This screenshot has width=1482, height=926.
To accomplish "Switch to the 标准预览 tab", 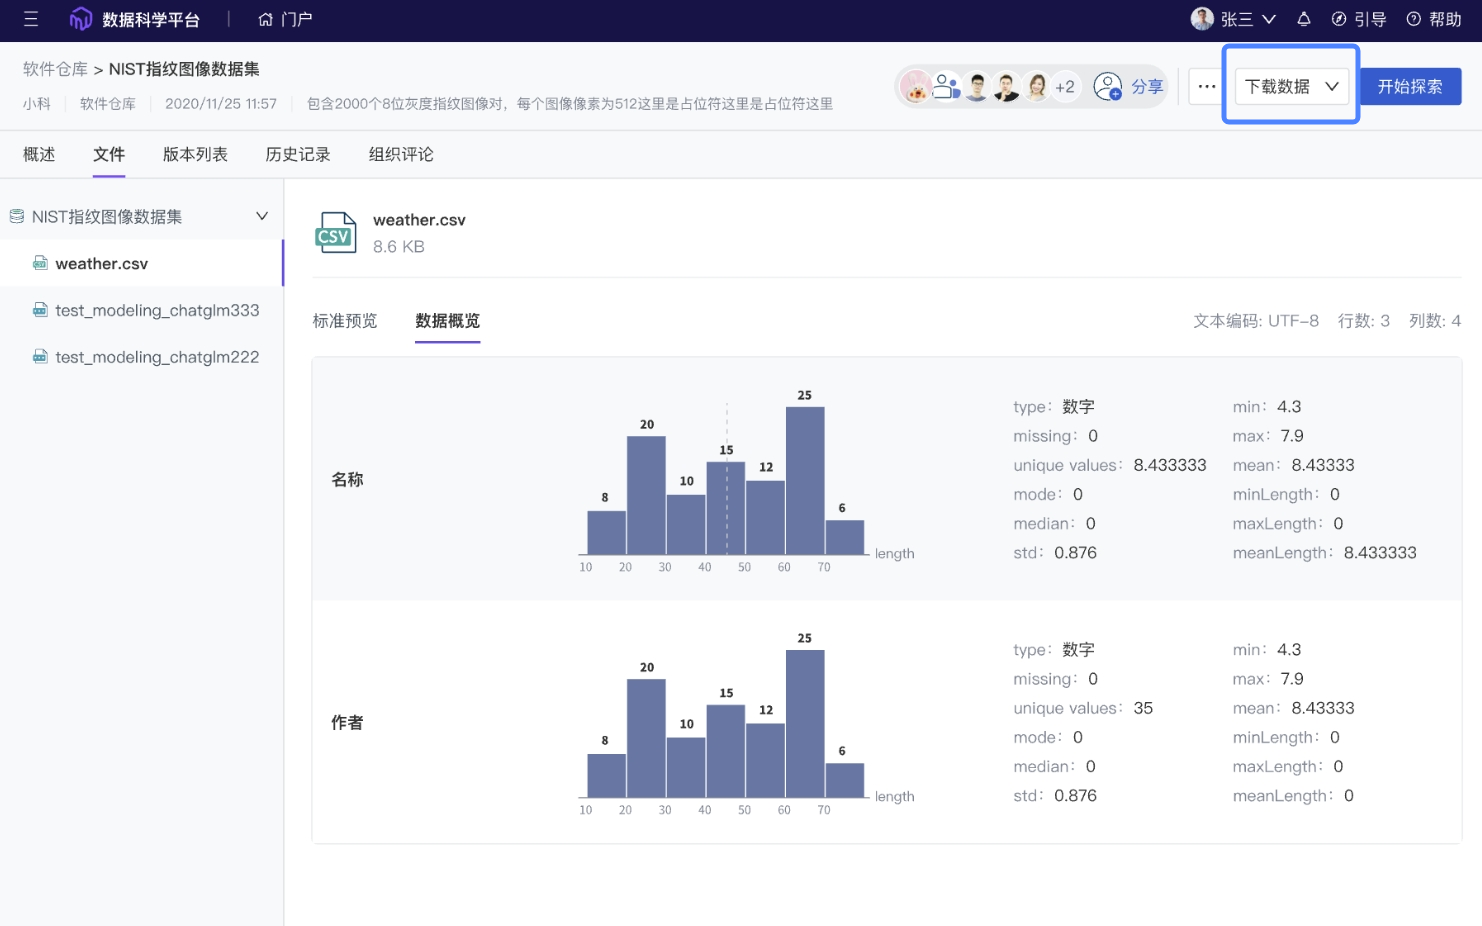I will click(x=344, y=321).
